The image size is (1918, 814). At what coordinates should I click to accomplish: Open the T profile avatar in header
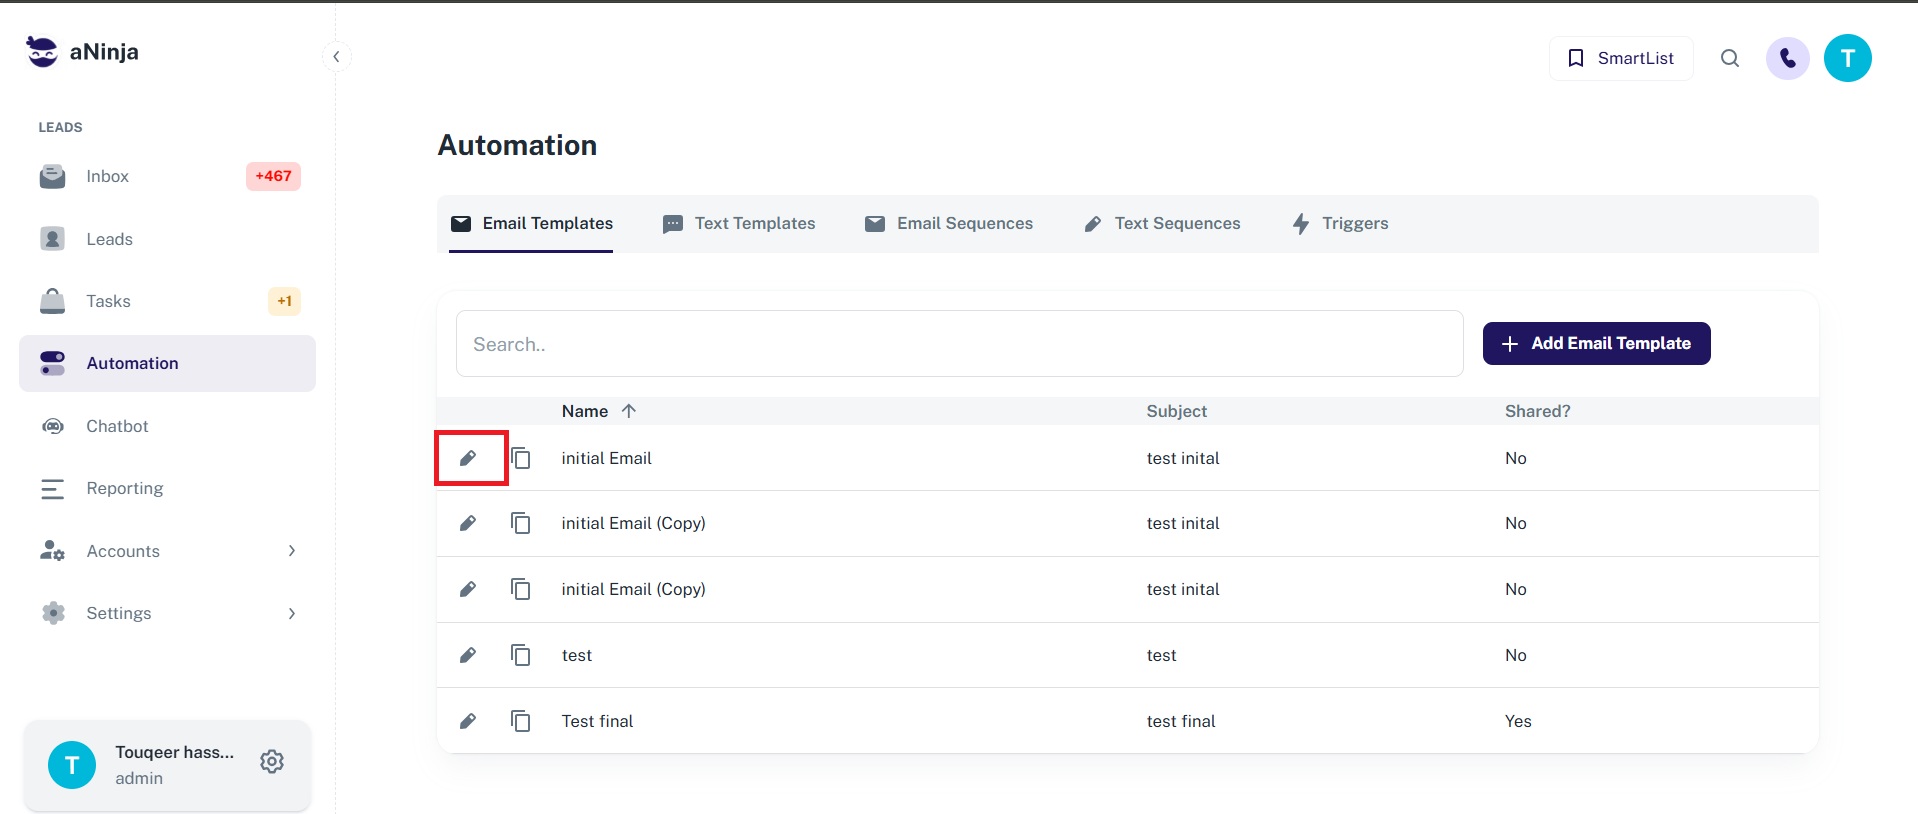[1847, 59]
